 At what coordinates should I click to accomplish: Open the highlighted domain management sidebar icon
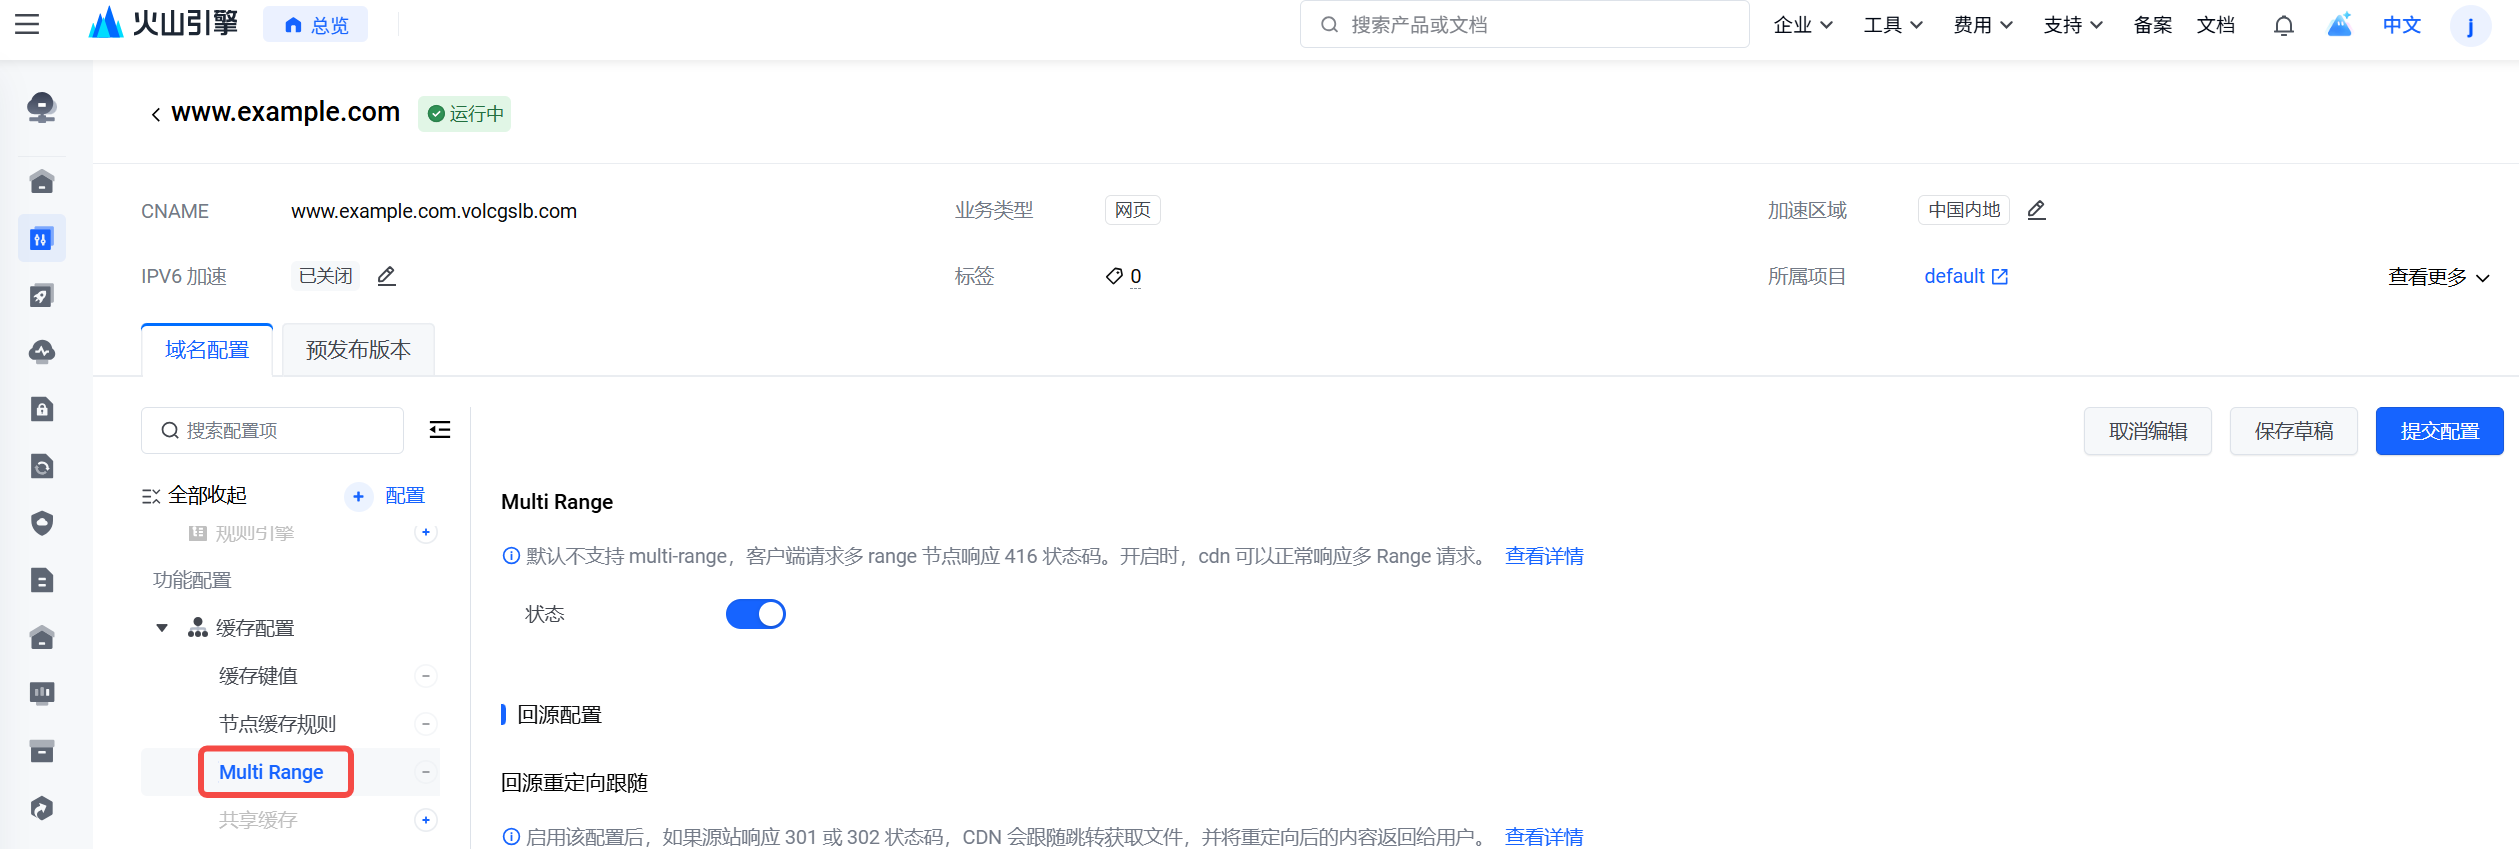pos(42,238)
